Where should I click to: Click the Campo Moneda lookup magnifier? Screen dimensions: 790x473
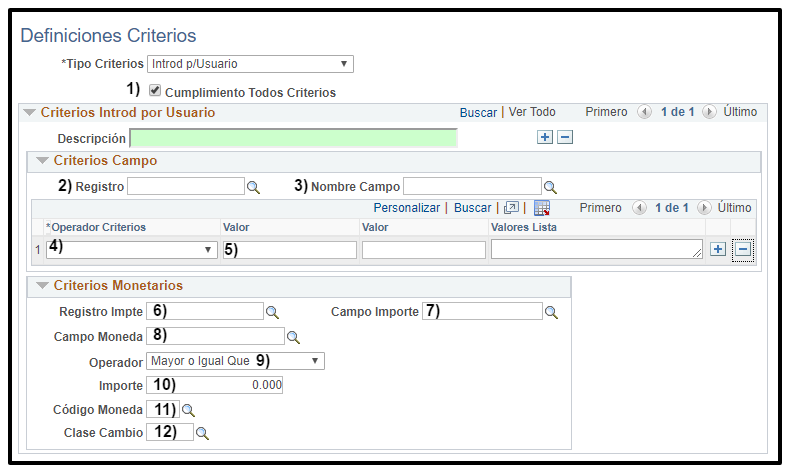(x=293, y=337)
